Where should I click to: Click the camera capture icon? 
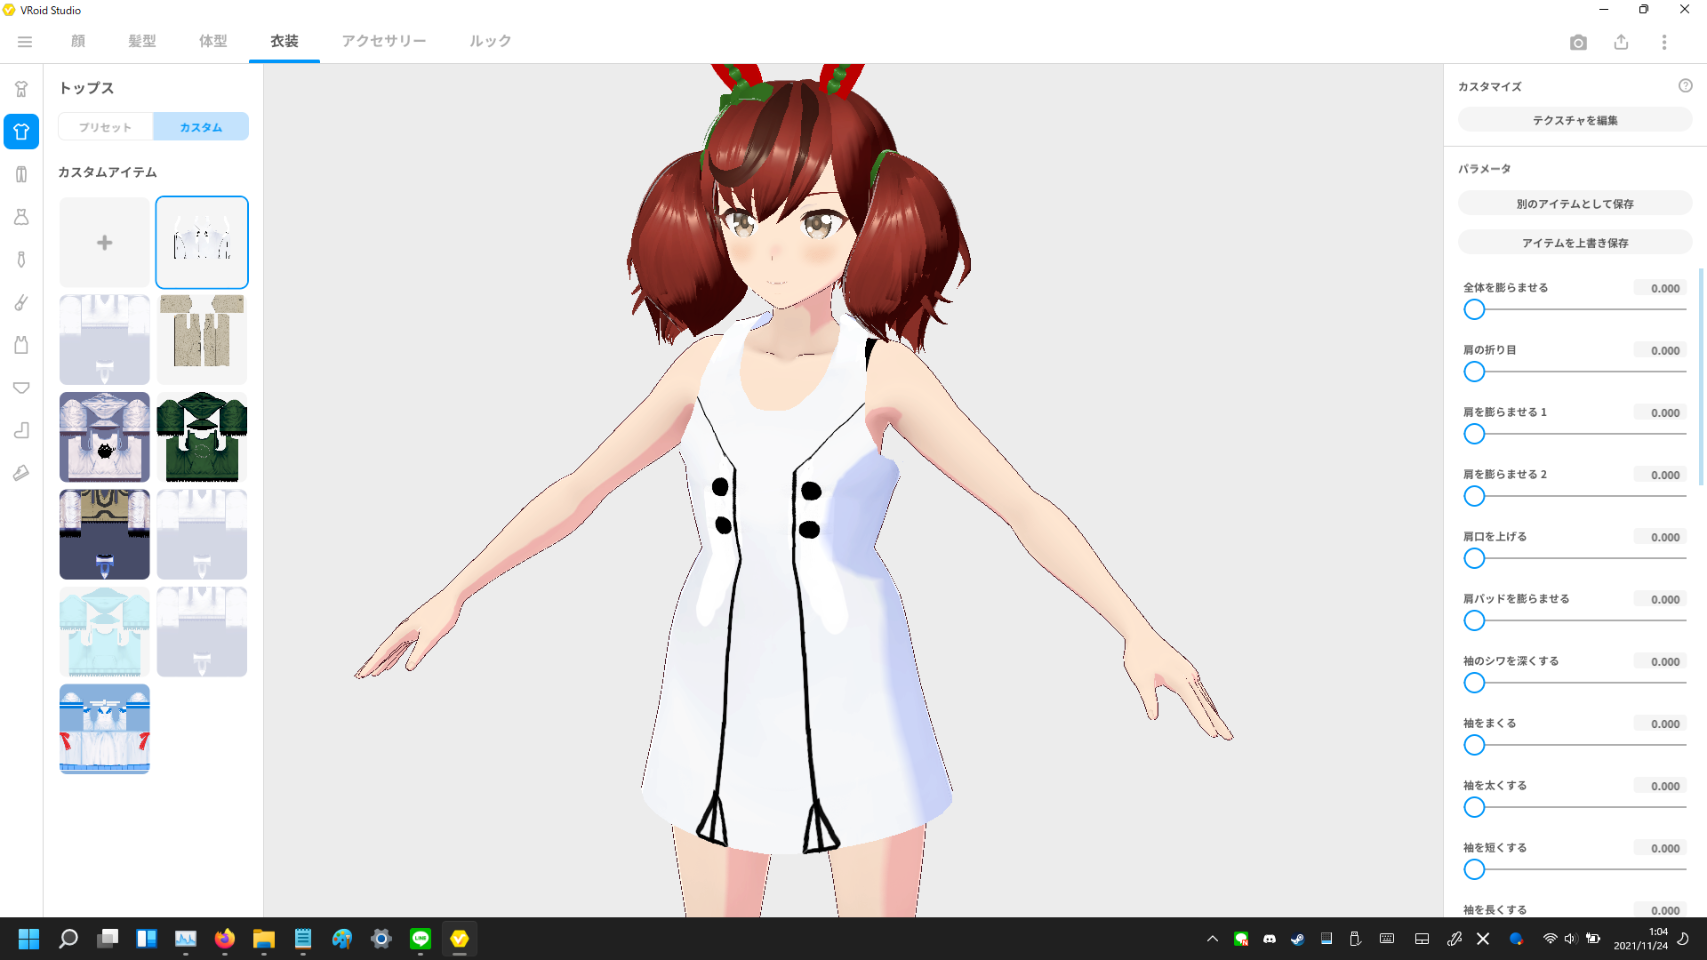(1578, 42)
